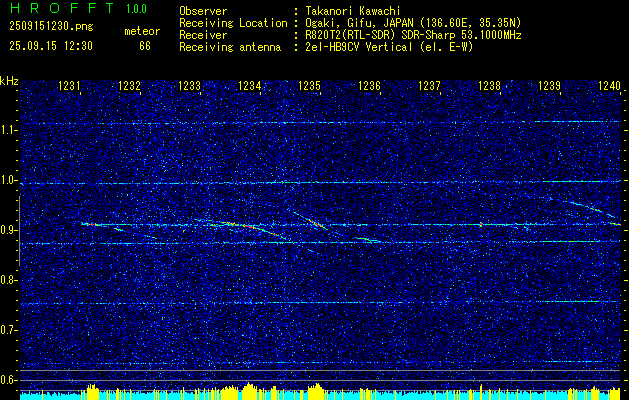Click time marker 1237
This screenshot has width=629, height=400.
point(429,85)
